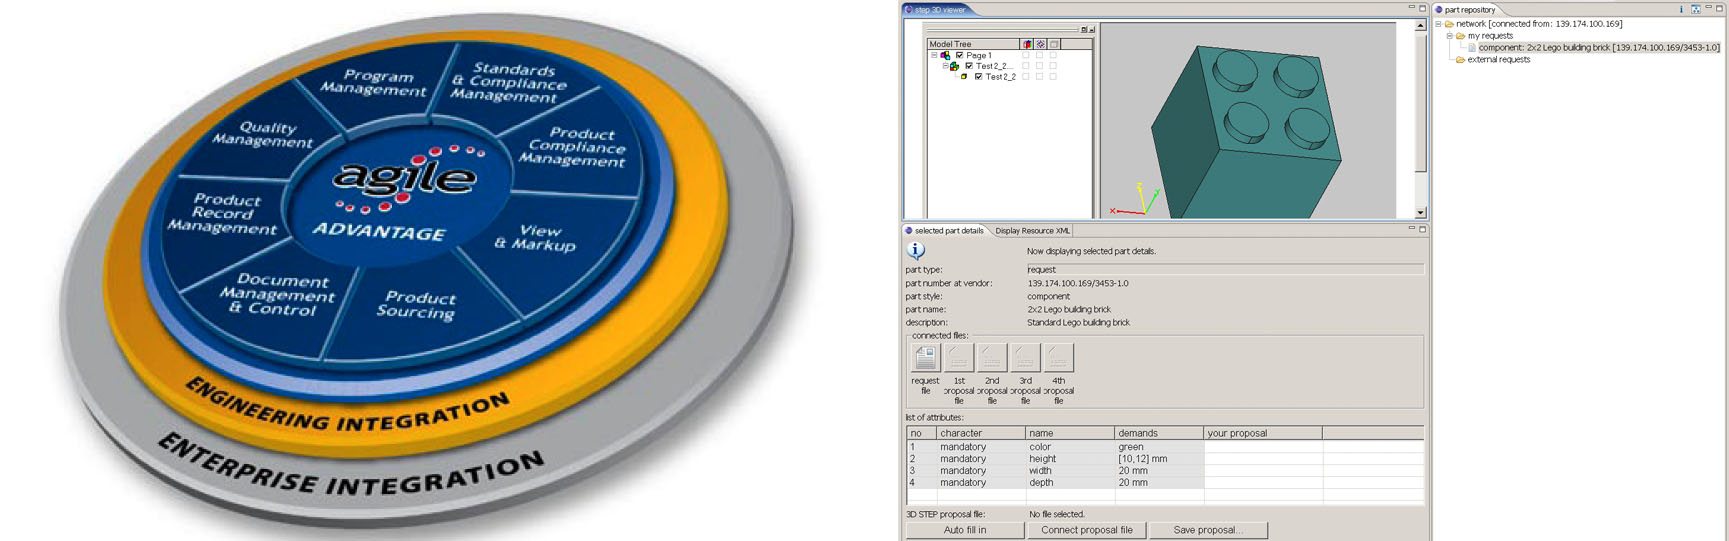1729x541 pixels.
Task: Open the request file icon
Action: (925, 357)
